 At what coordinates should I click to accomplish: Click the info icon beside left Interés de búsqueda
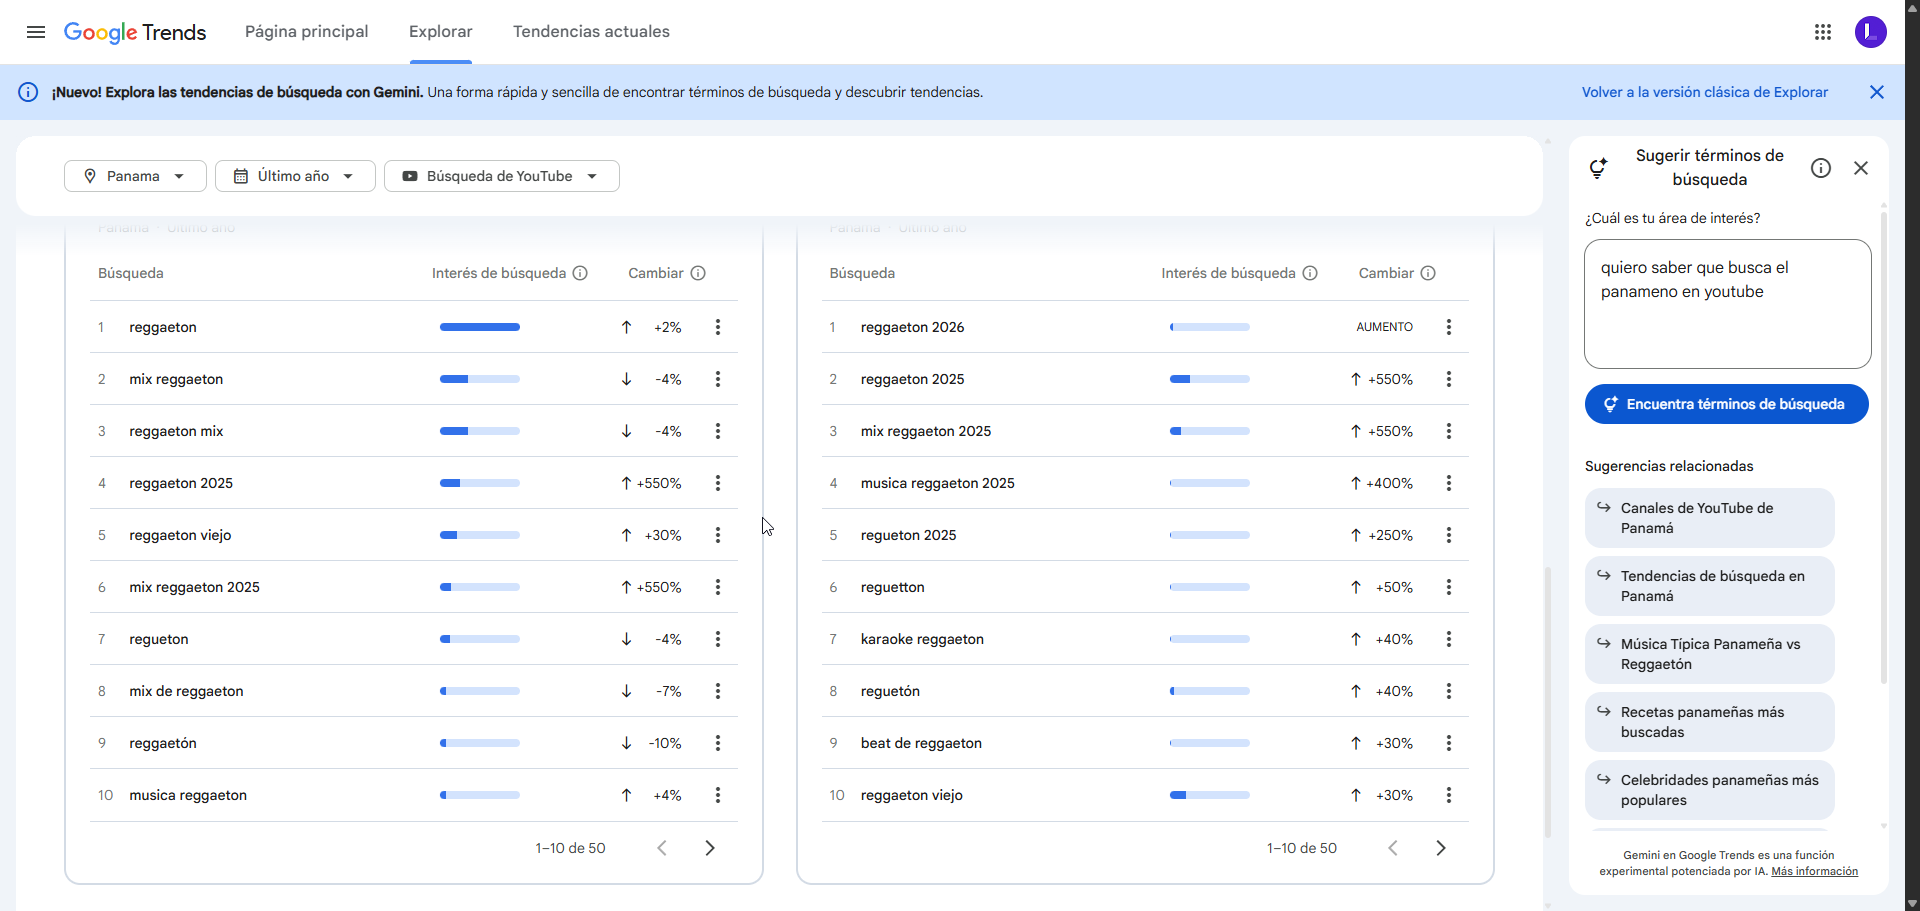(580, 273)
